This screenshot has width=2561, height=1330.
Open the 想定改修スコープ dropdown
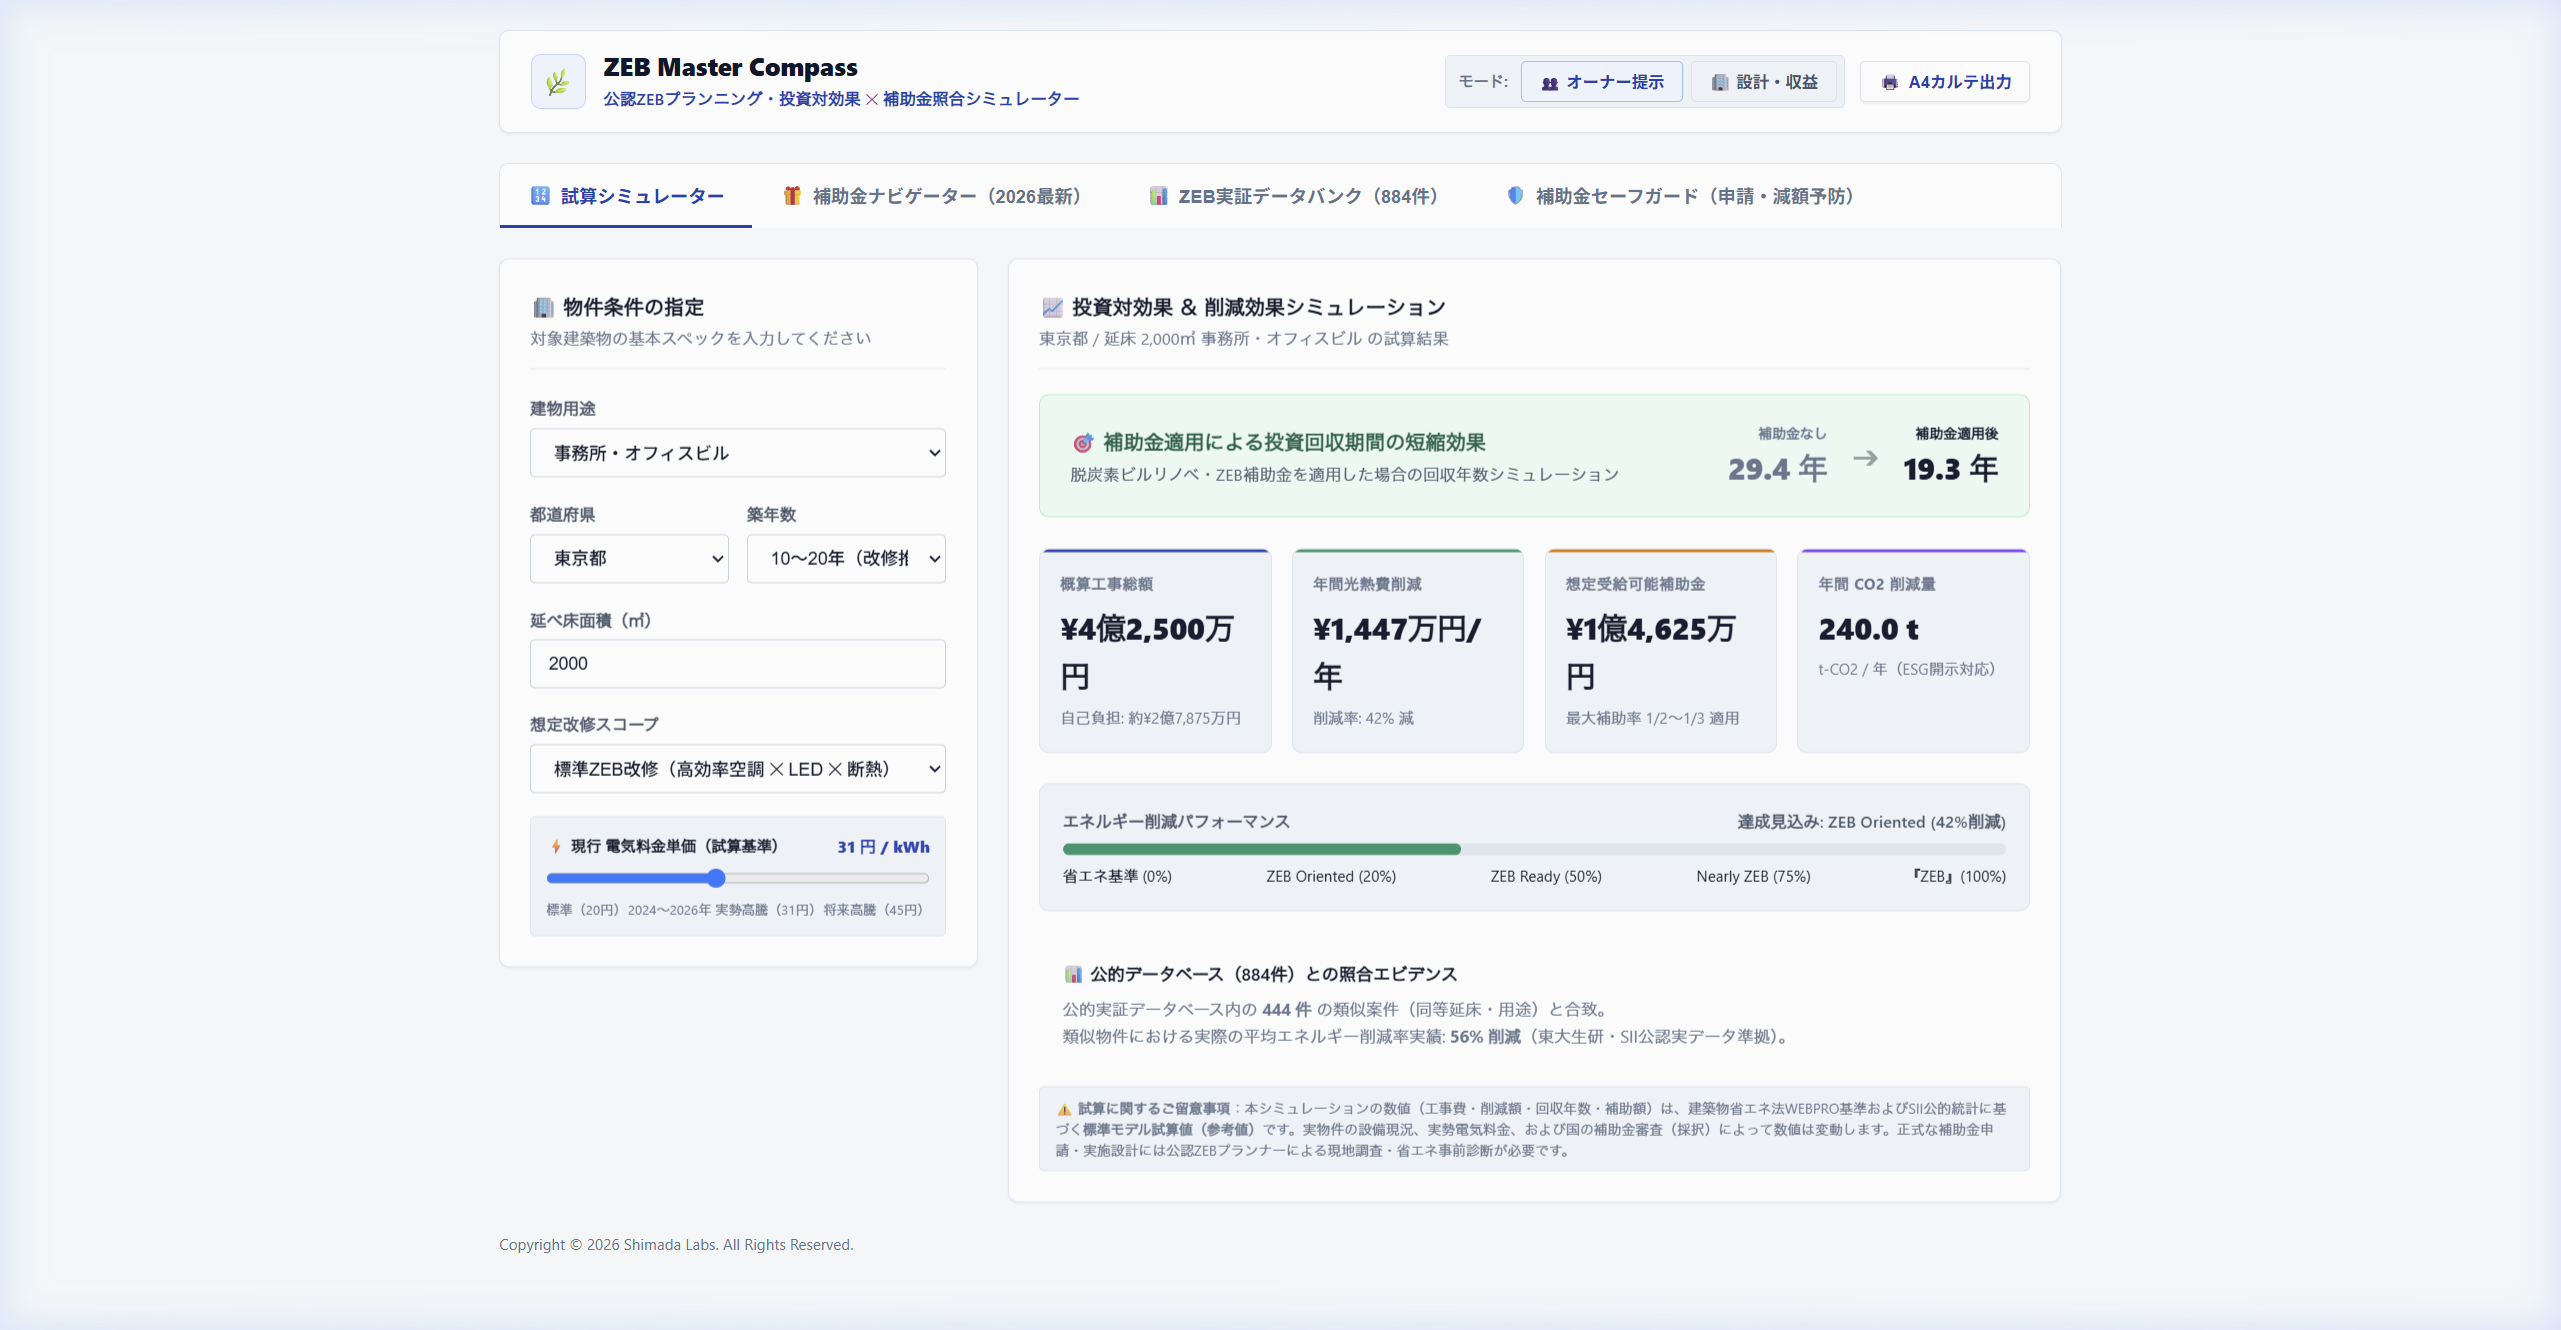tap(737, 769)
